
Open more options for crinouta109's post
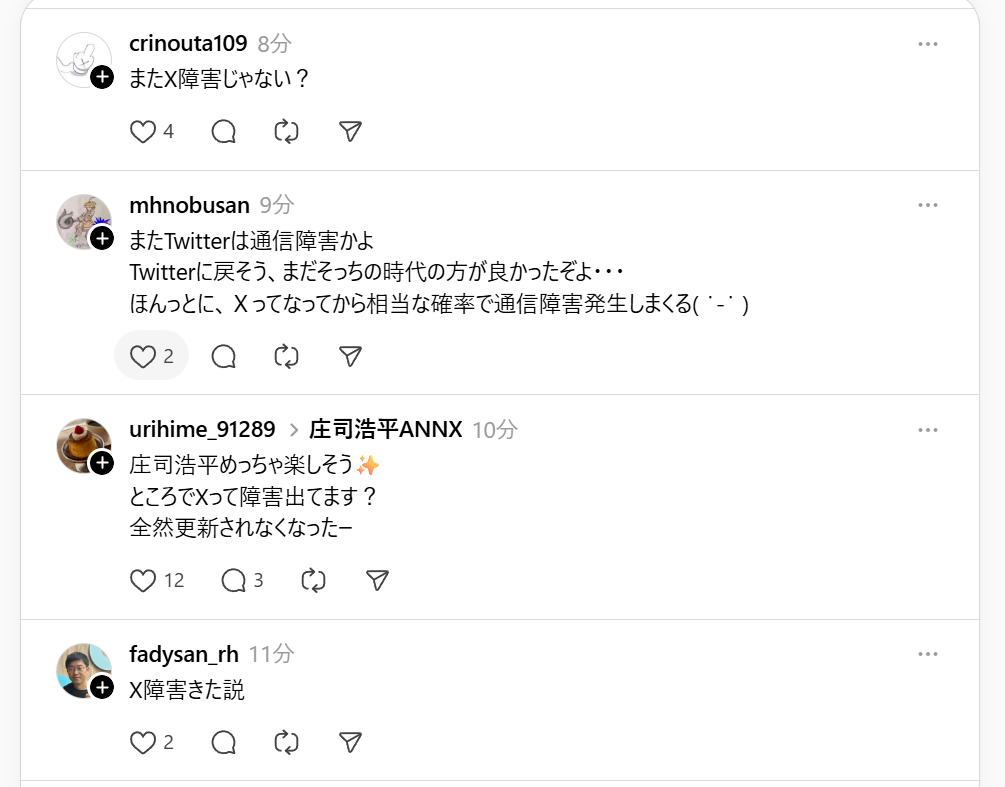(x=928, y=44)
